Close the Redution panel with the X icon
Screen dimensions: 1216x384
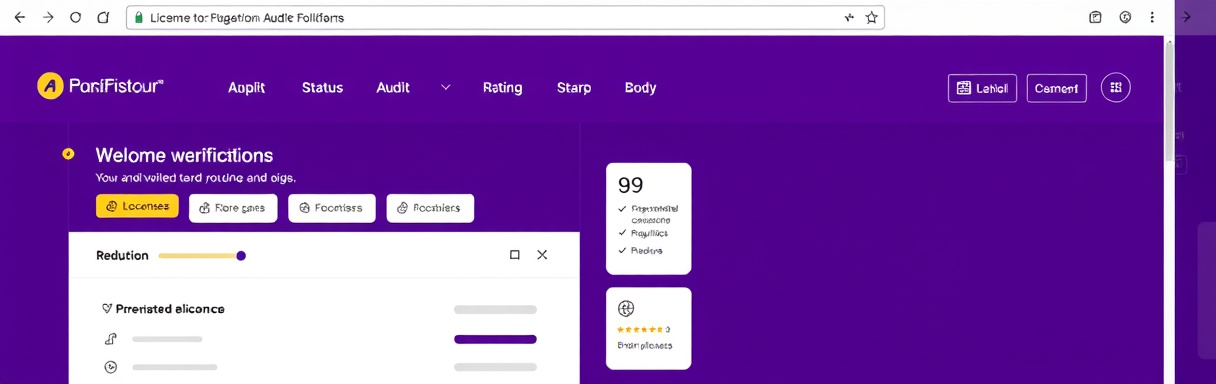pos(542,255)
